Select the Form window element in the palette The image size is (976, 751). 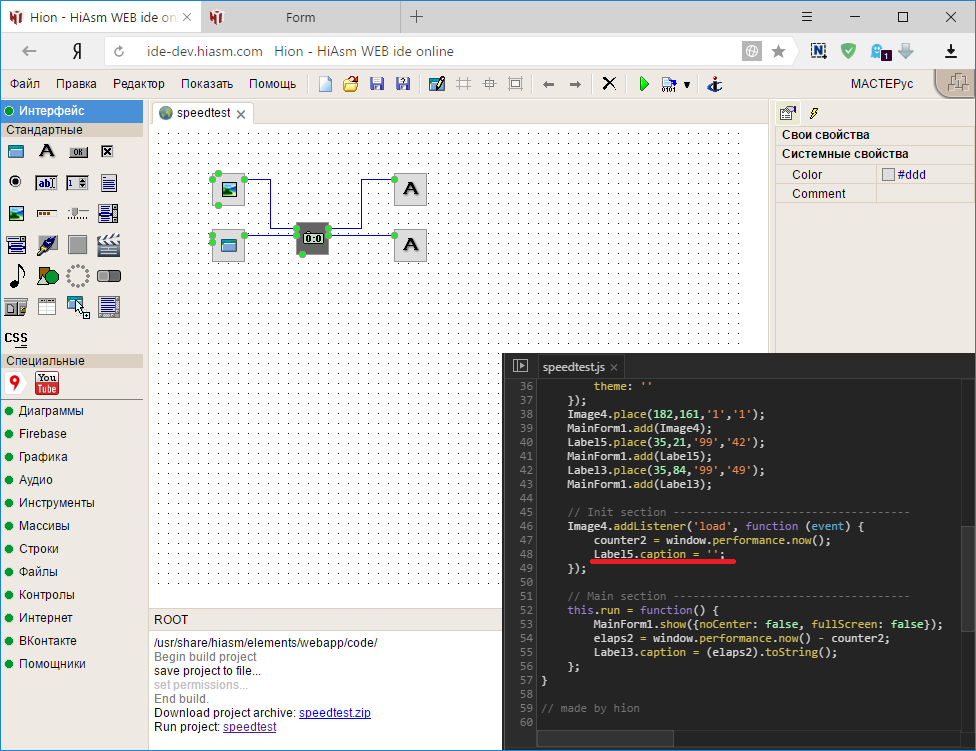(16, 151)
